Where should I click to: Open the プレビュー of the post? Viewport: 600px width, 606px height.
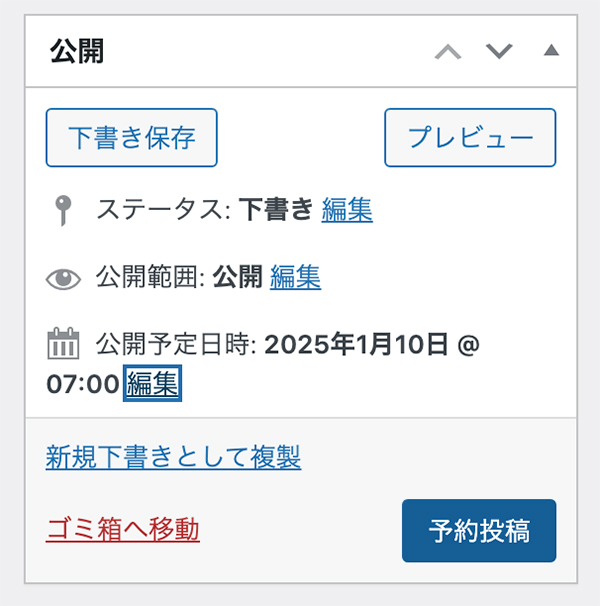470,138
